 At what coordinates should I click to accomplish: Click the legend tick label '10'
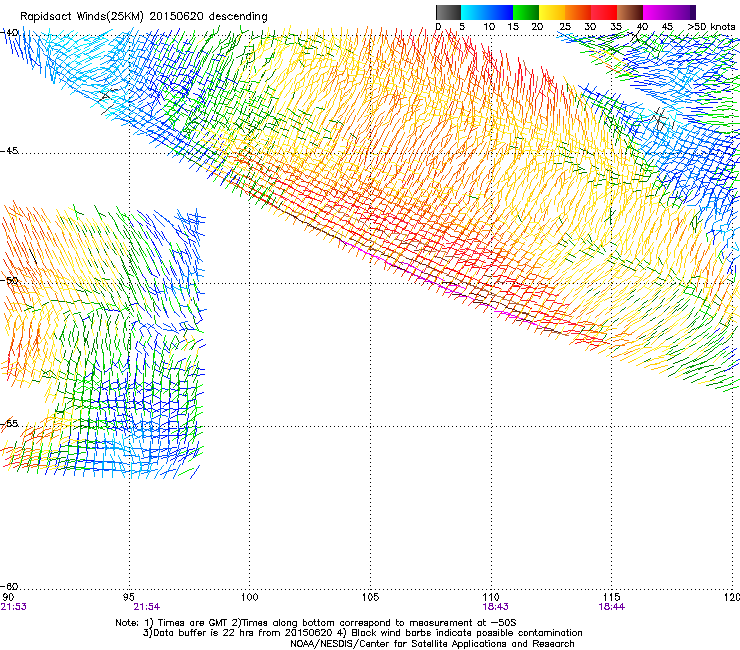[489, 27]
